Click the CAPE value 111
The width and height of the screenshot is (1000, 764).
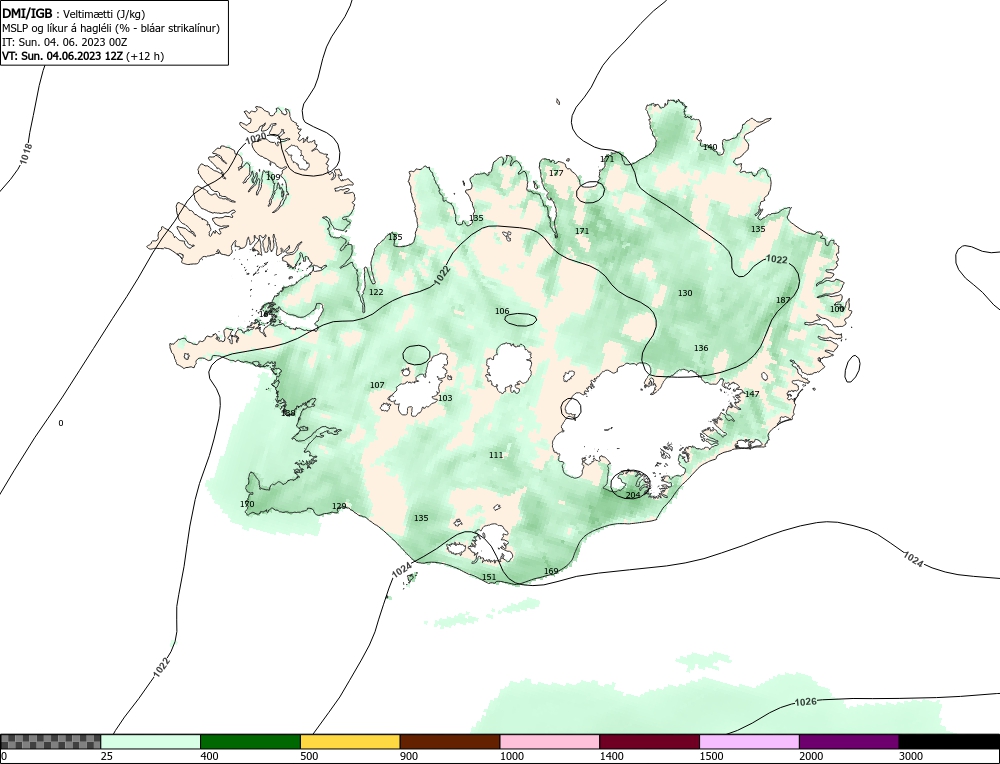coord(496,455)
